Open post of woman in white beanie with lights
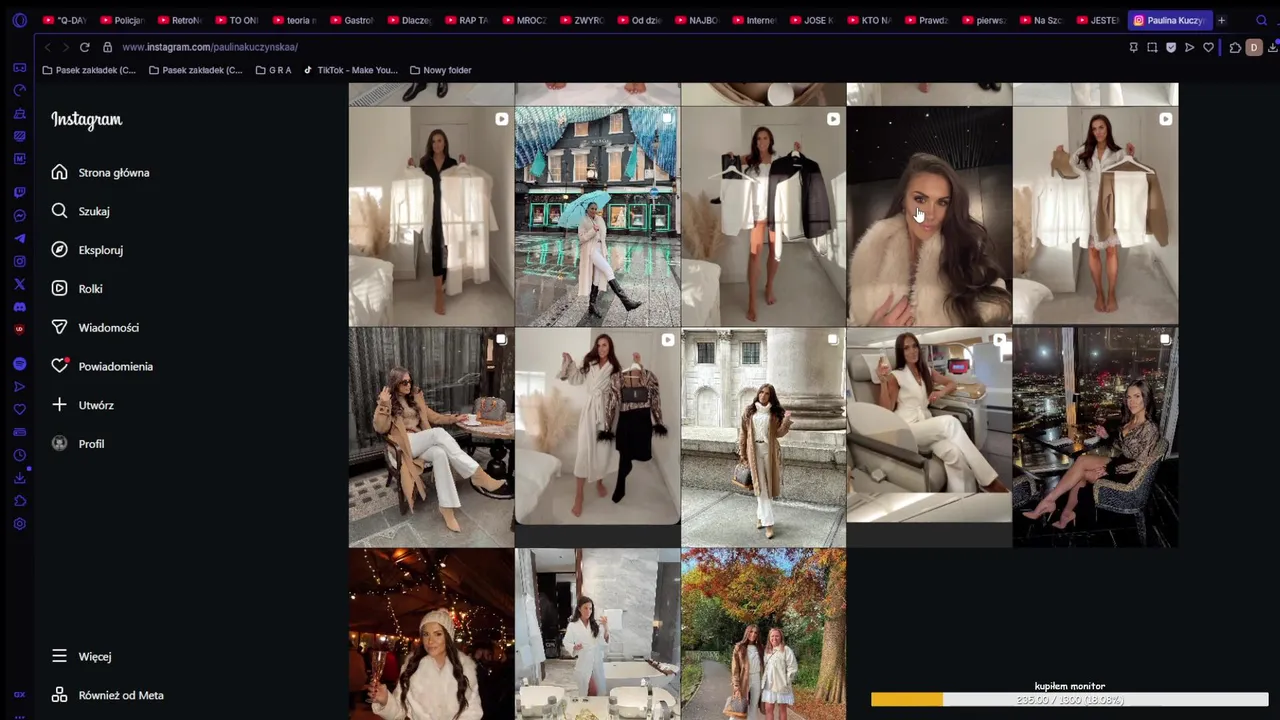The width and height of the screenshot is (1280, 720). (x=431, y=634)
